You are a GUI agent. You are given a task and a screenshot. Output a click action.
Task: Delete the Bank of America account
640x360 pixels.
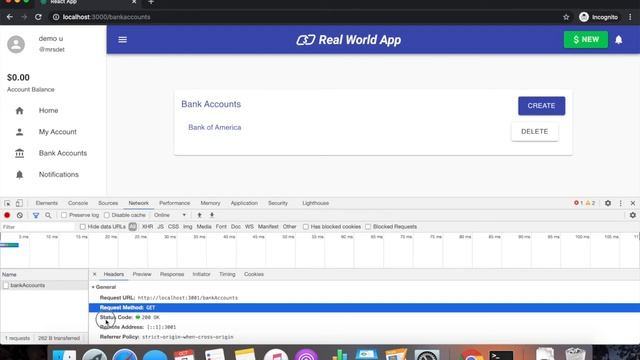tap(535, 131)
